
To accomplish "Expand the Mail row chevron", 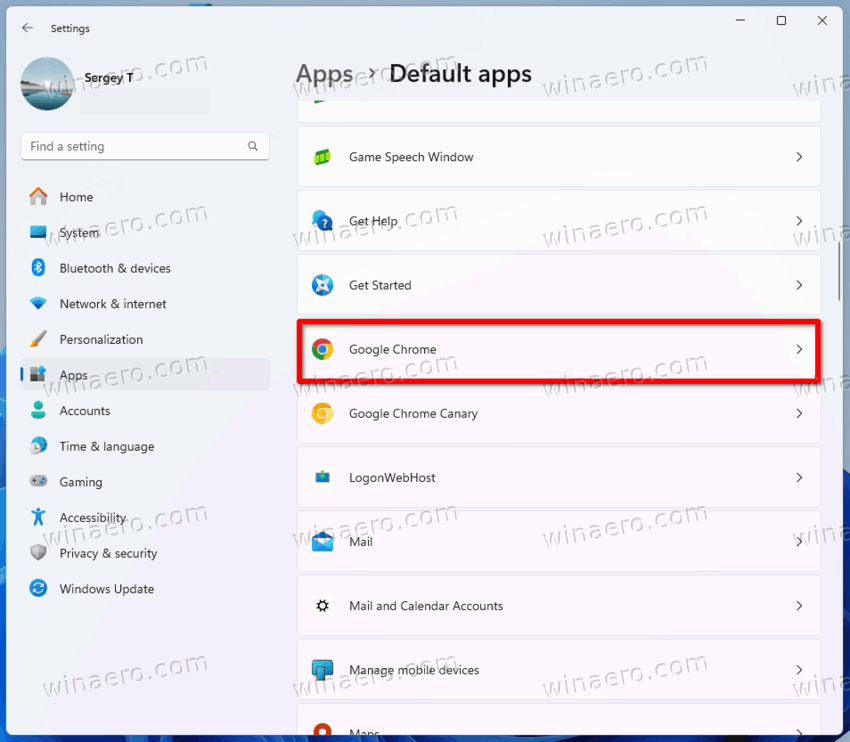I will click(x=799, y=541).
